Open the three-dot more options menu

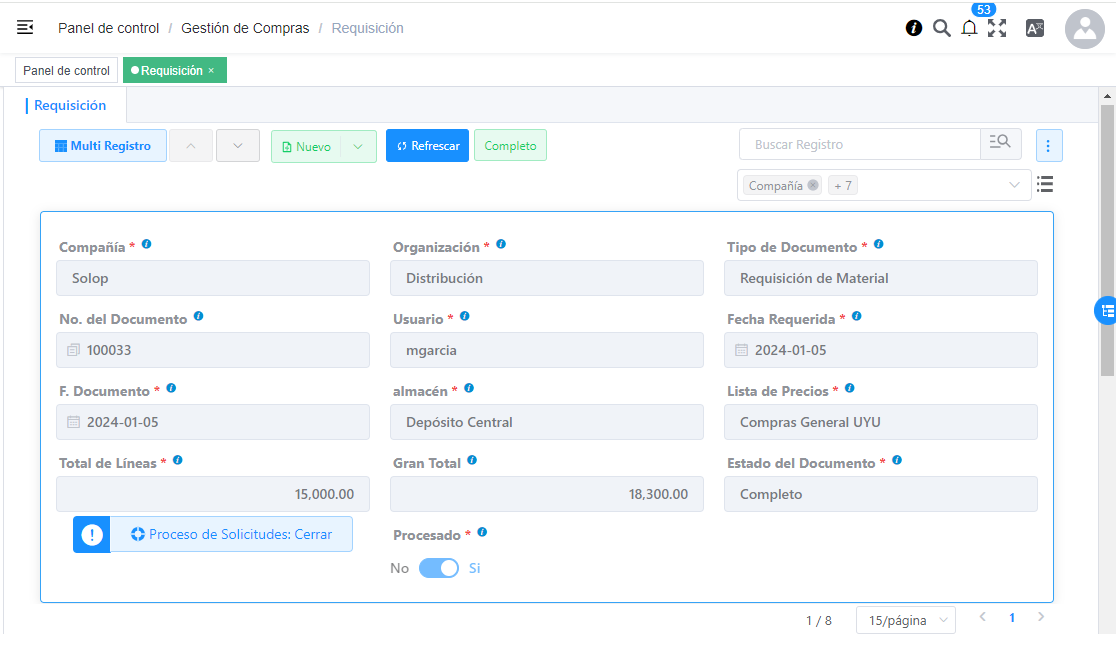click(x=1048, y=146)
